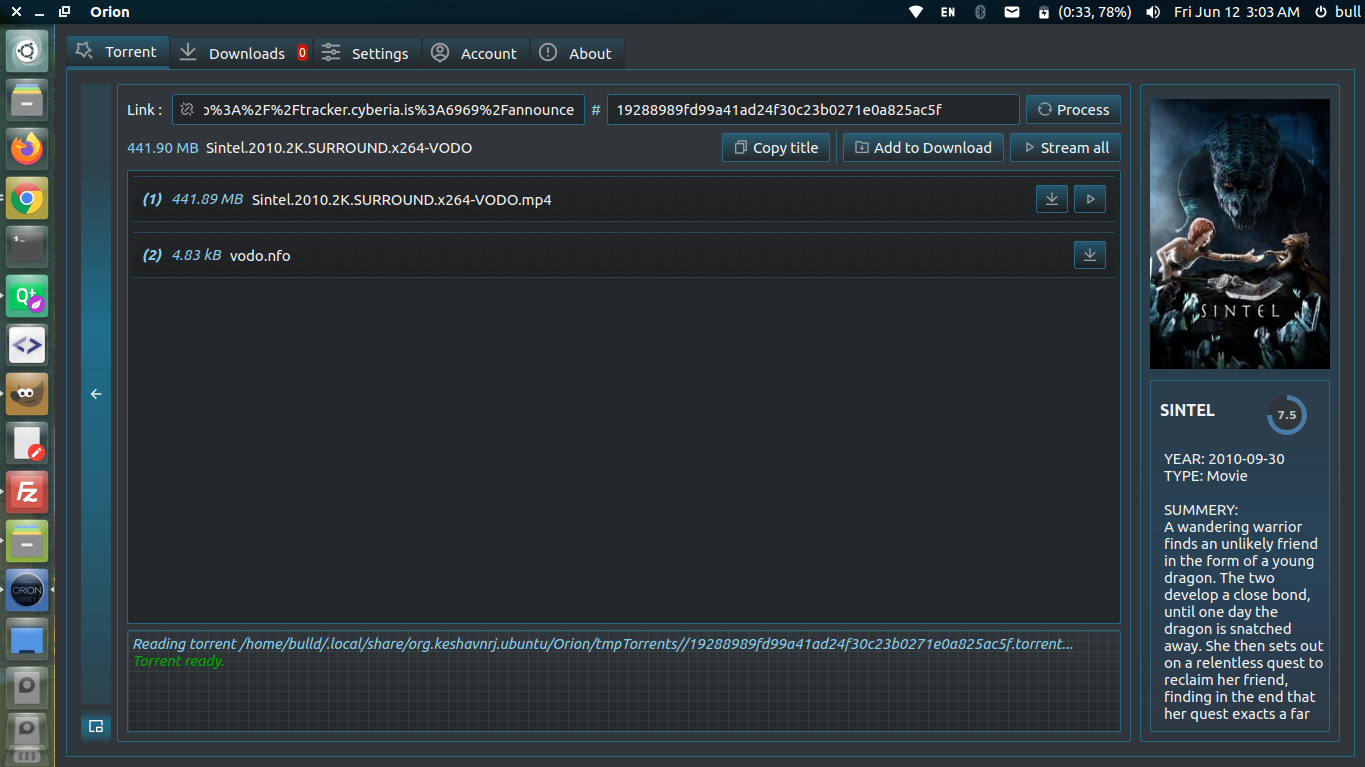The image size is (1365, 767).
Task: Click Add to Download
Action: click(x=922, y=147)
